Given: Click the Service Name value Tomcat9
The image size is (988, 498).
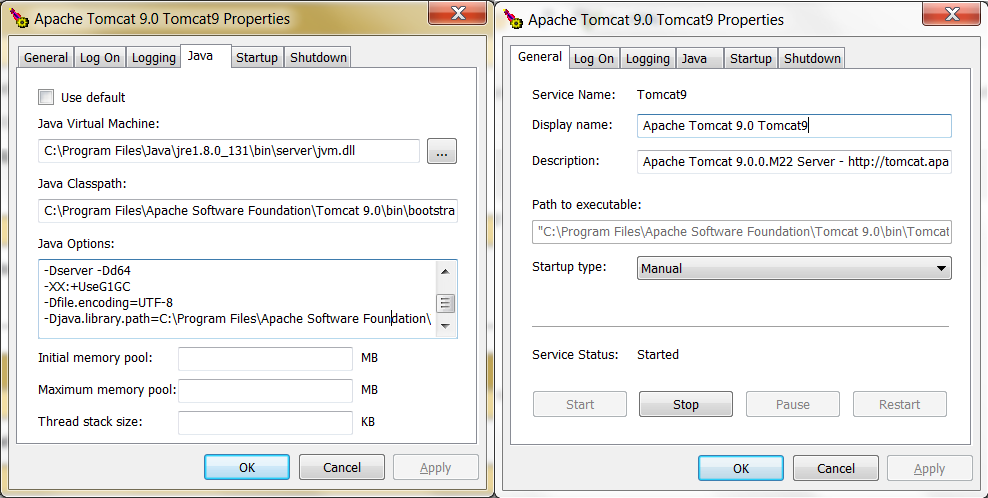Looking at the screenshot, I should click(x=662, y=95).
